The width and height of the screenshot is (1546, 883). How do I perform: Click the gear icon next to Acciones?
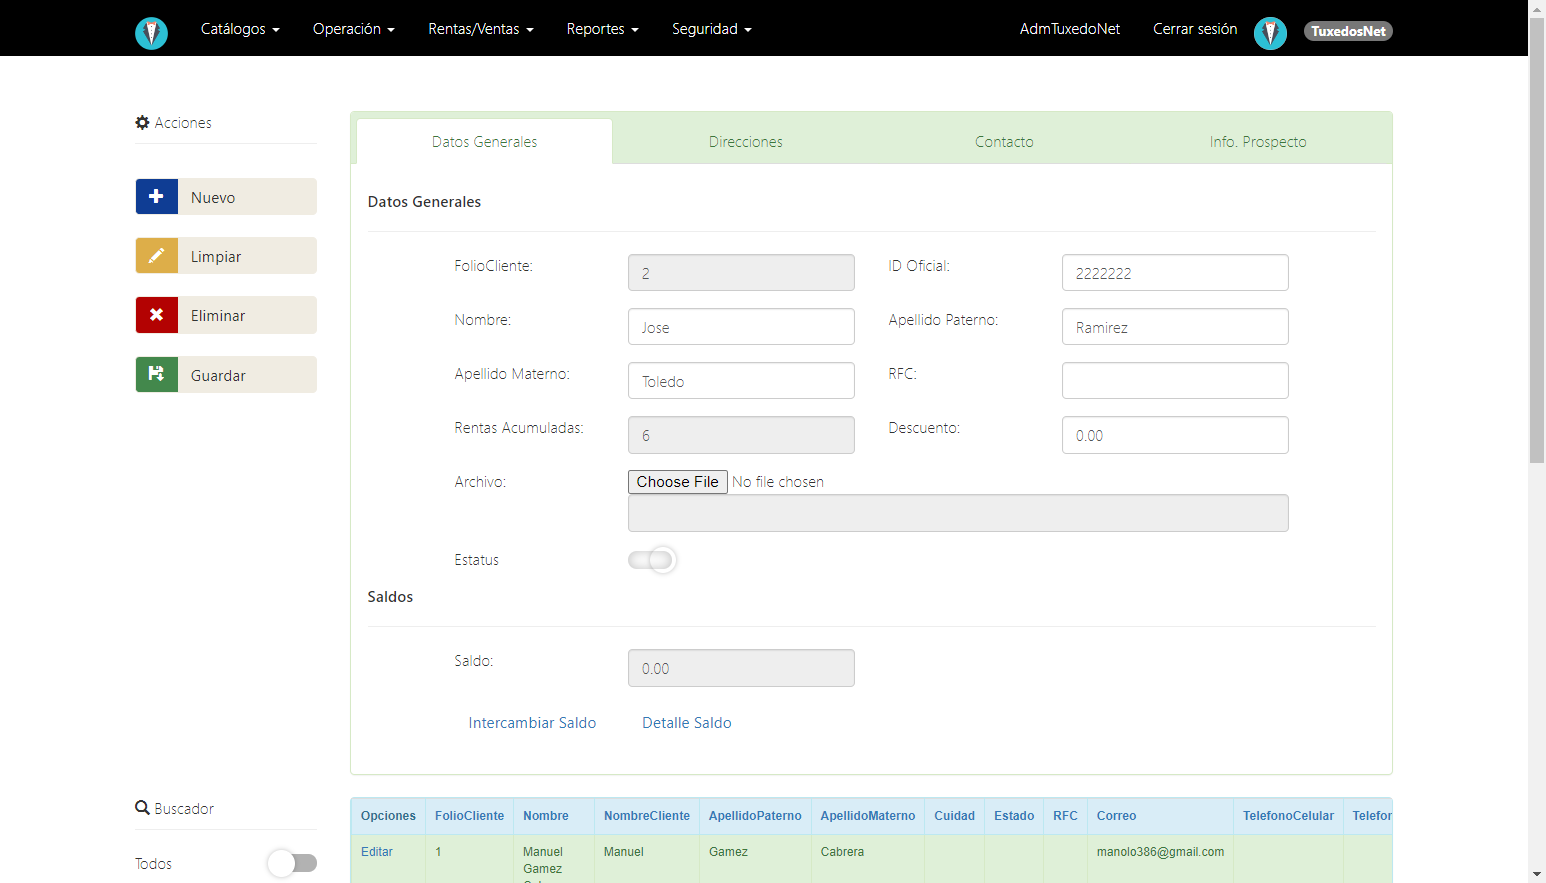(142, 122)
